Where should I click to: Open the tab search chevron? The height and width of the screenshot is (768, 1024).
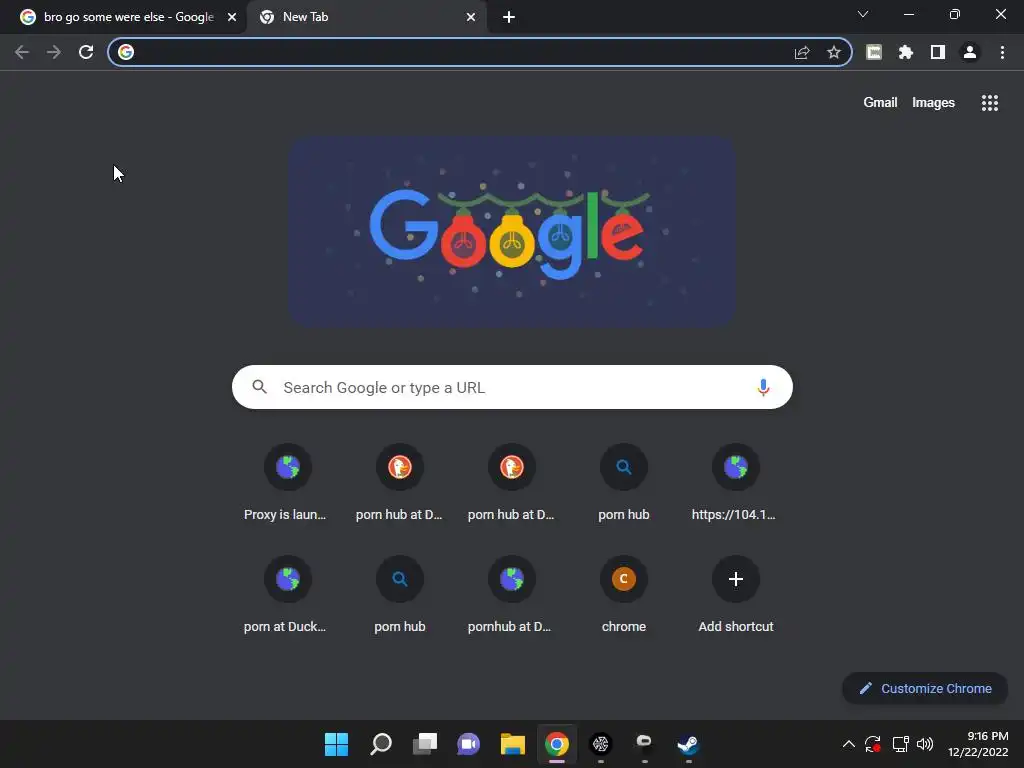(863, 14)
